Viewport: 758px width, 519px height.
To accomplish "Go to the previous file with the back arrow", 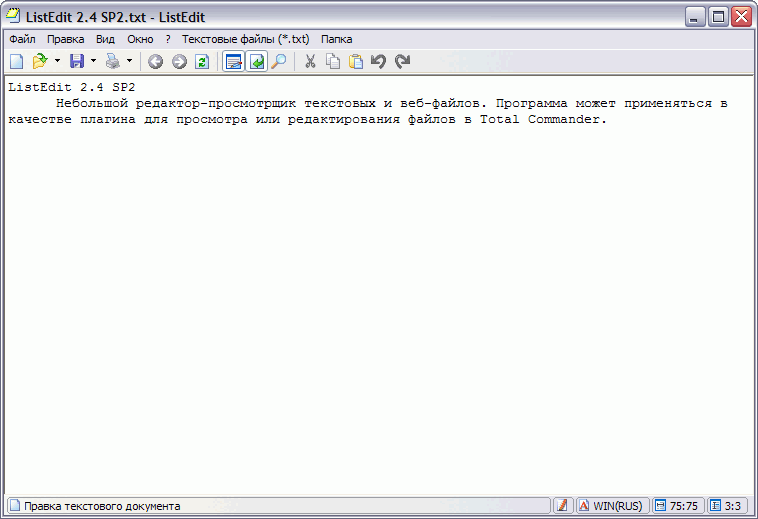I will coord(155,61).
